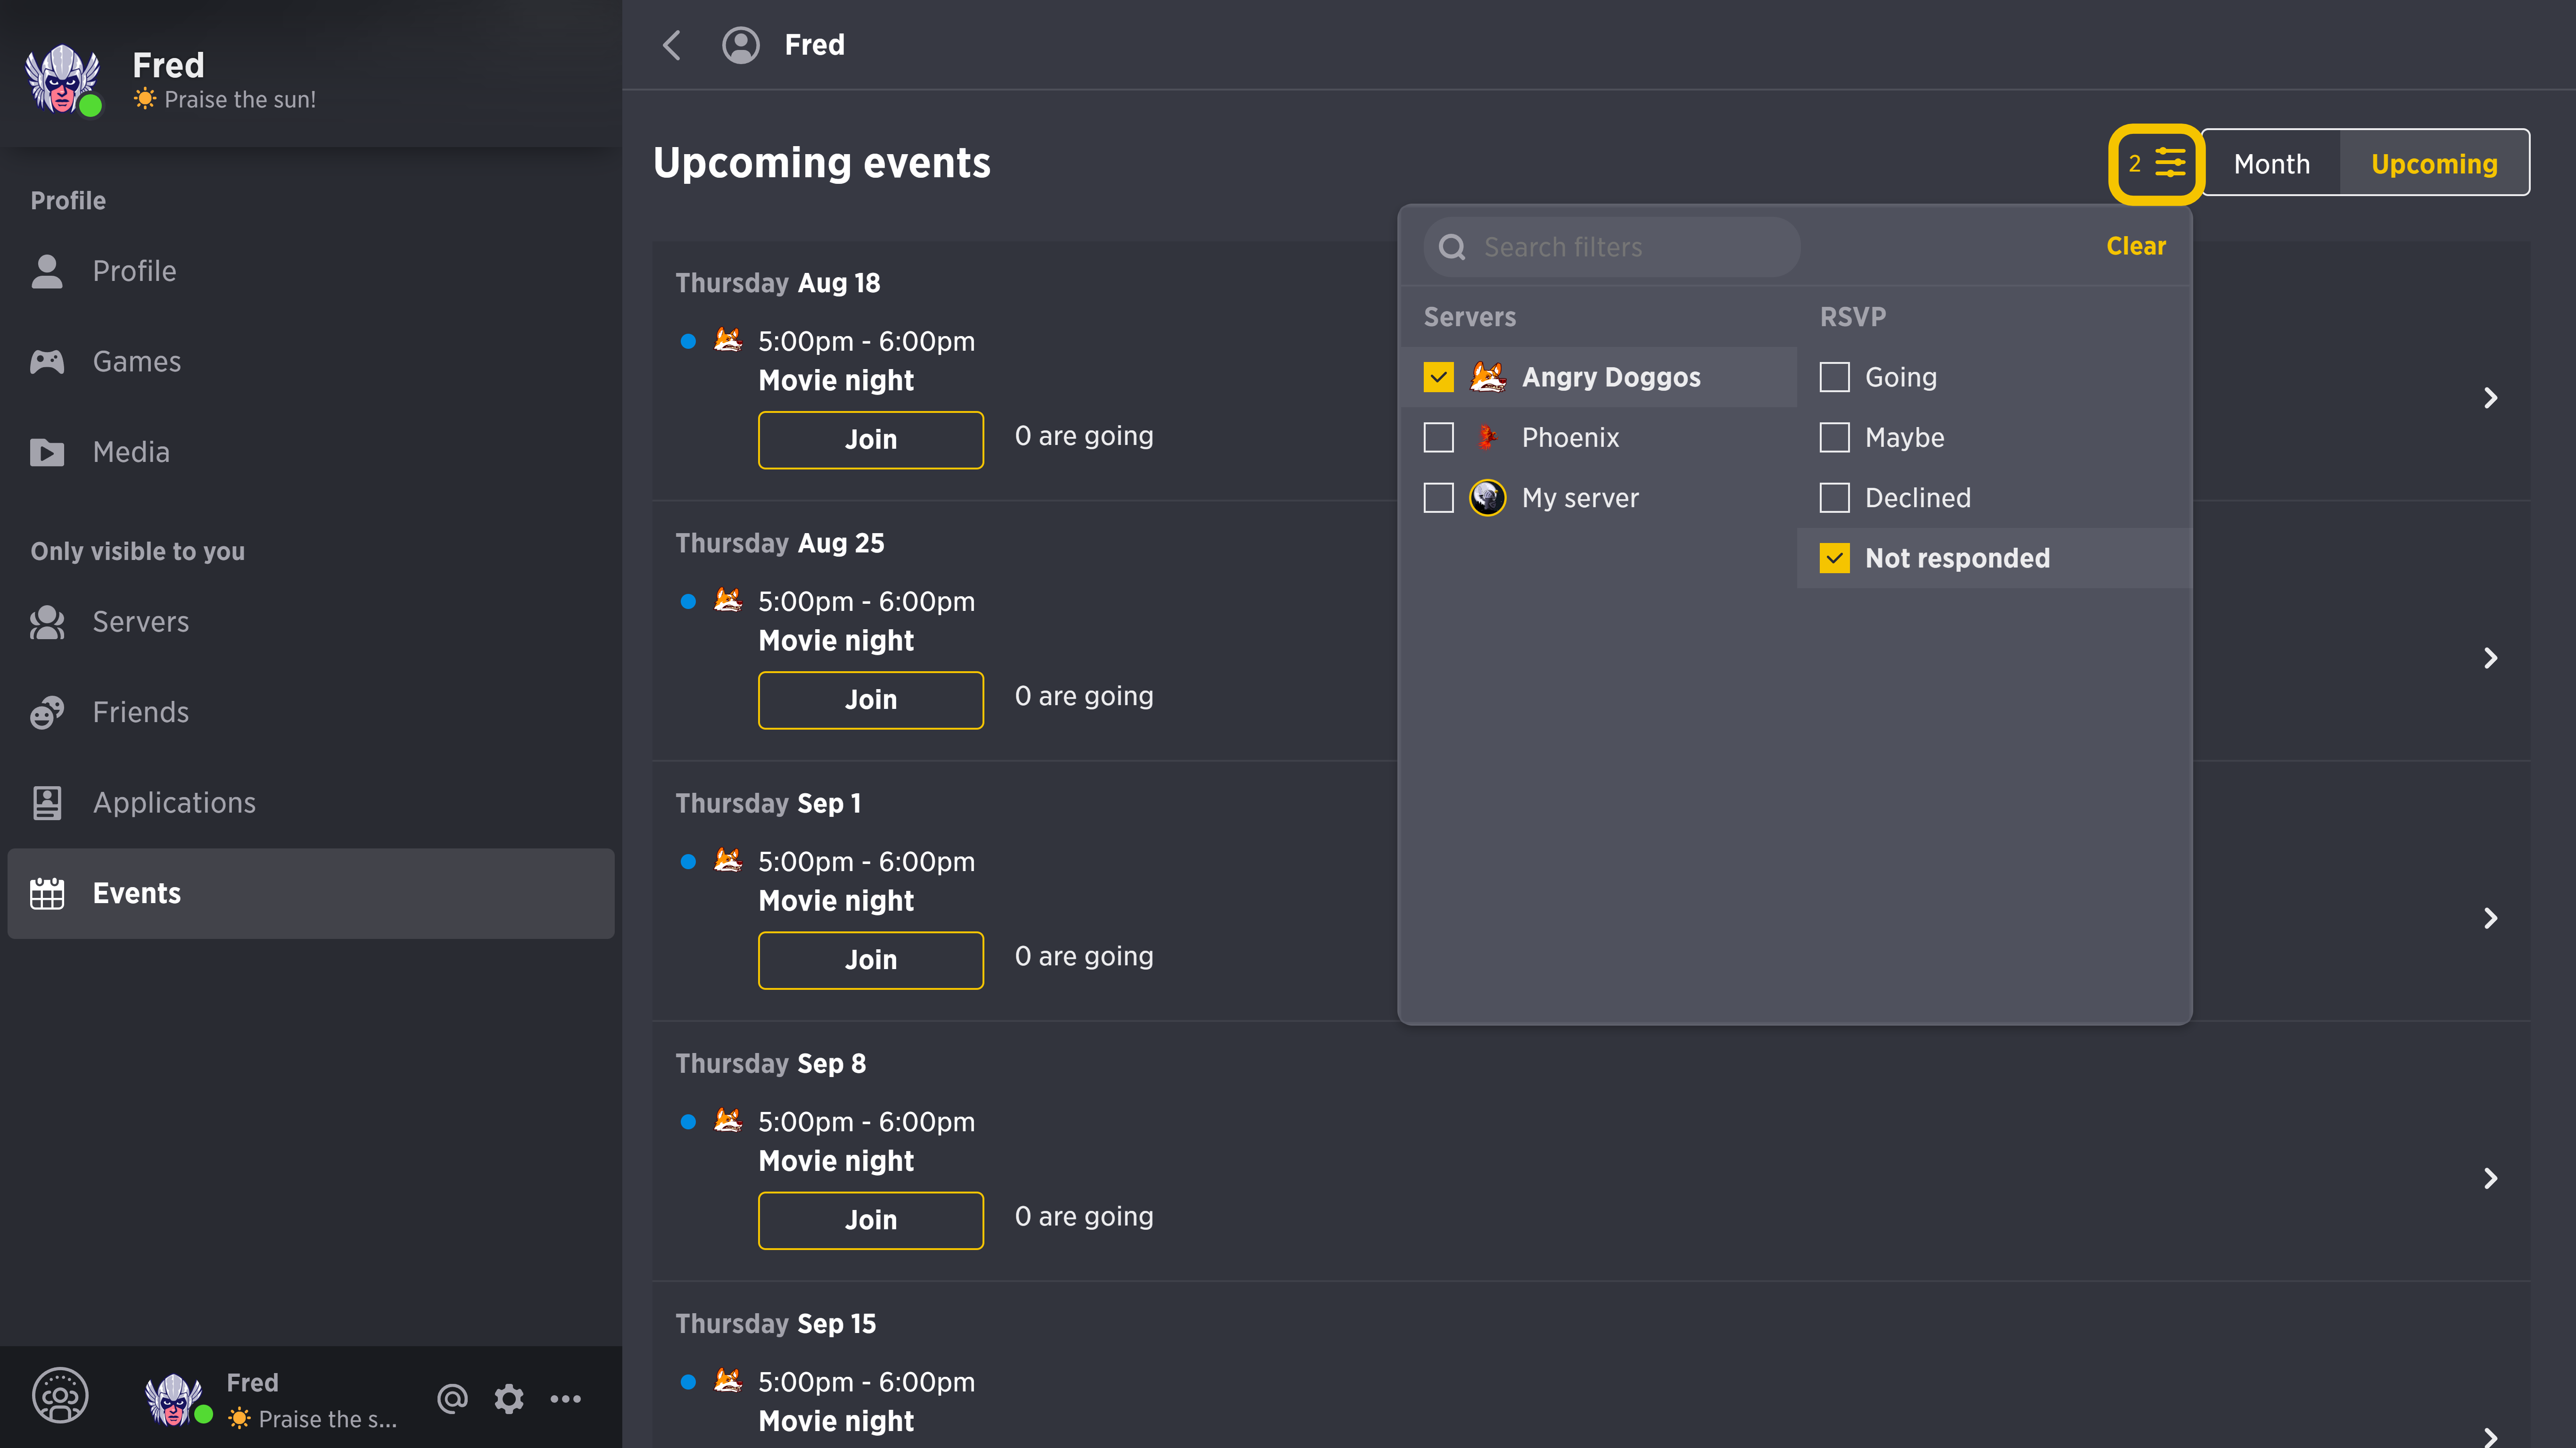Select the Upcoming view tab
2576x1448 pixels.
click(2434, 163)
